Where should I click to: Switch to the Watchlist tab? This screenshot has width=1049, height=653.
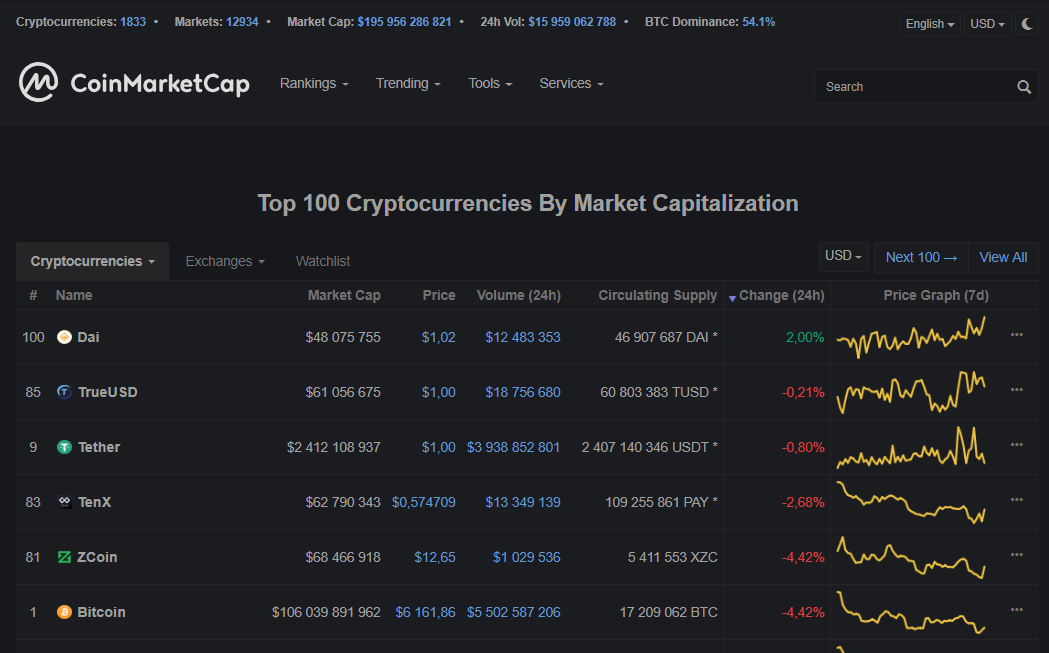pyautogui.click(x=323, y=261)
